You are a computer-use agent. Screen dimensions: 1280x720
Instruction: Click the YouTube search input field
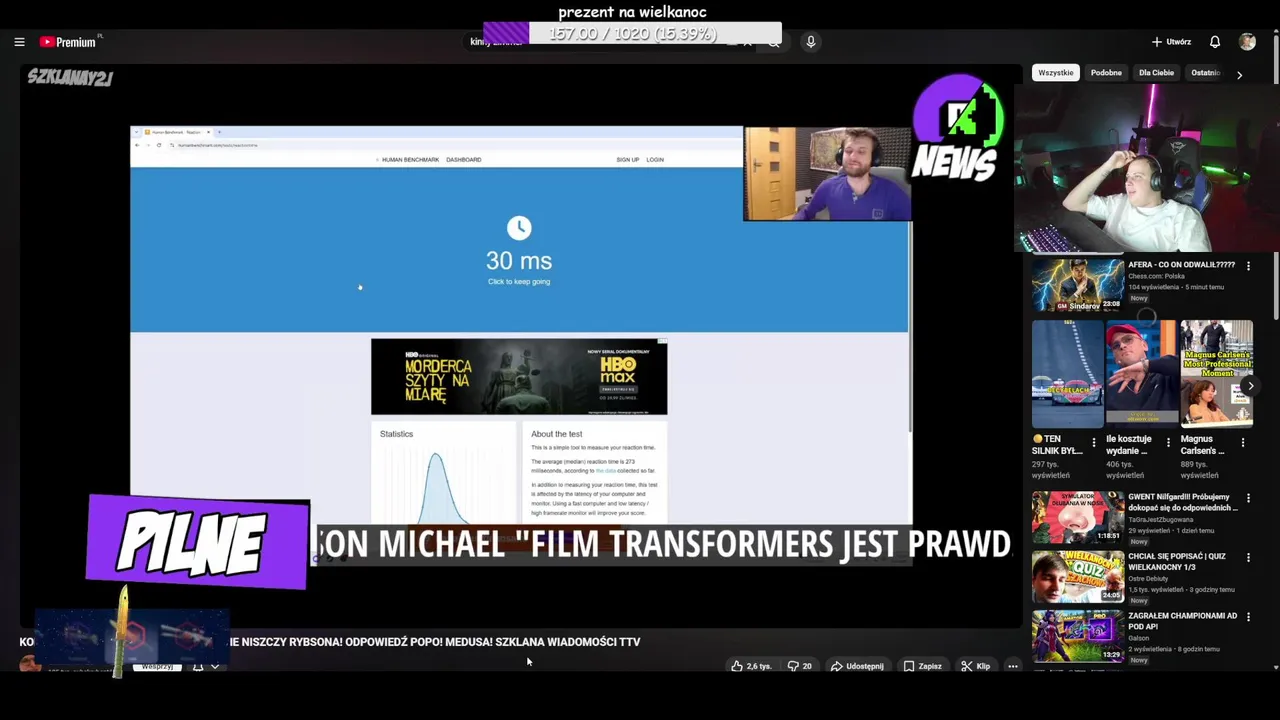[610, 42]
